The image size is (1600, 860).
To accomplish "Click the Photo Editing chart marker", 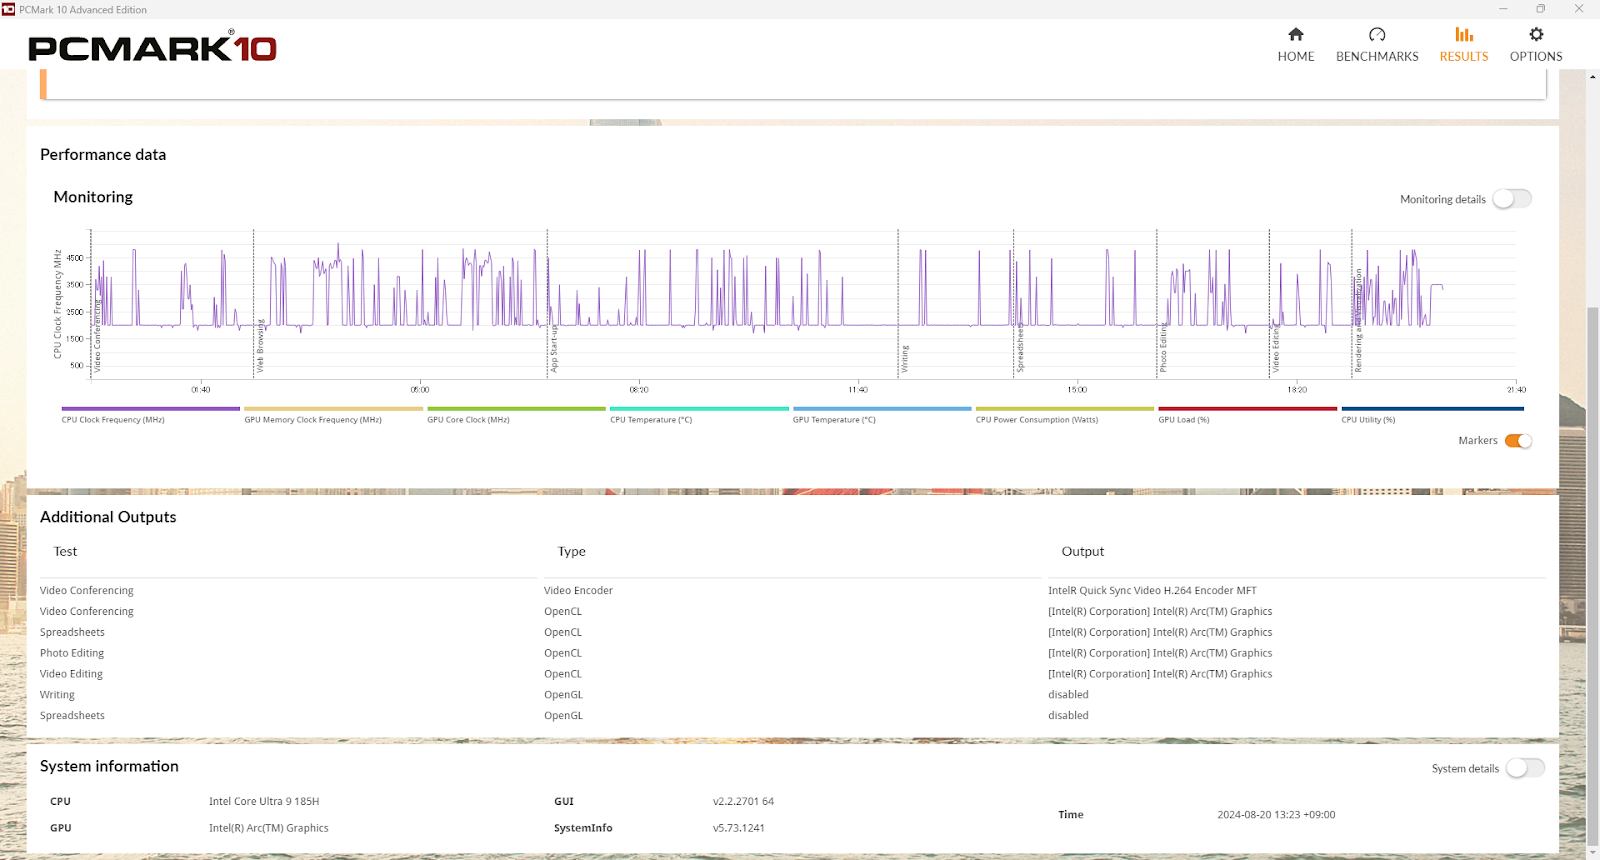I will coord(1163,348).
